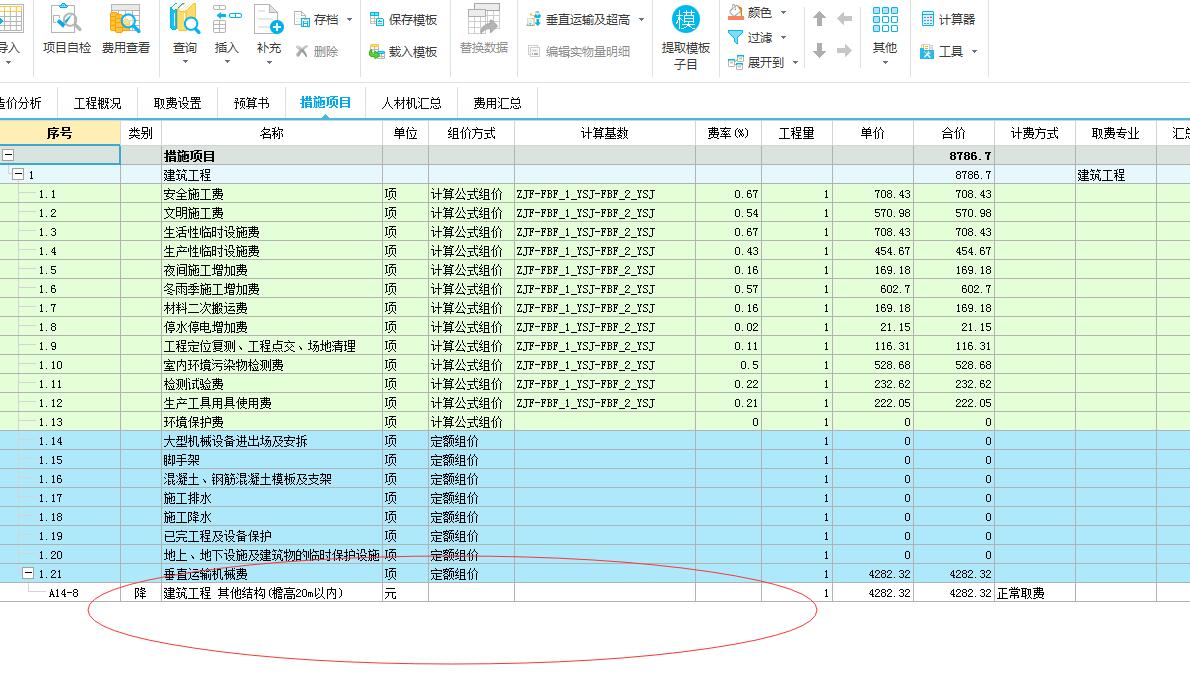Viewport: 1190px width, 681px height.
Task: Open the 过滤 dropdown arrow
Action: [x=783, y=37]
